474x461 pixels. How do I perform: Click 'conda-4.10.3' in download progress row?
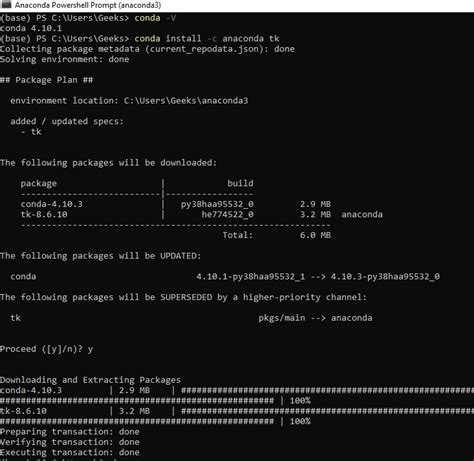[31, 390]
